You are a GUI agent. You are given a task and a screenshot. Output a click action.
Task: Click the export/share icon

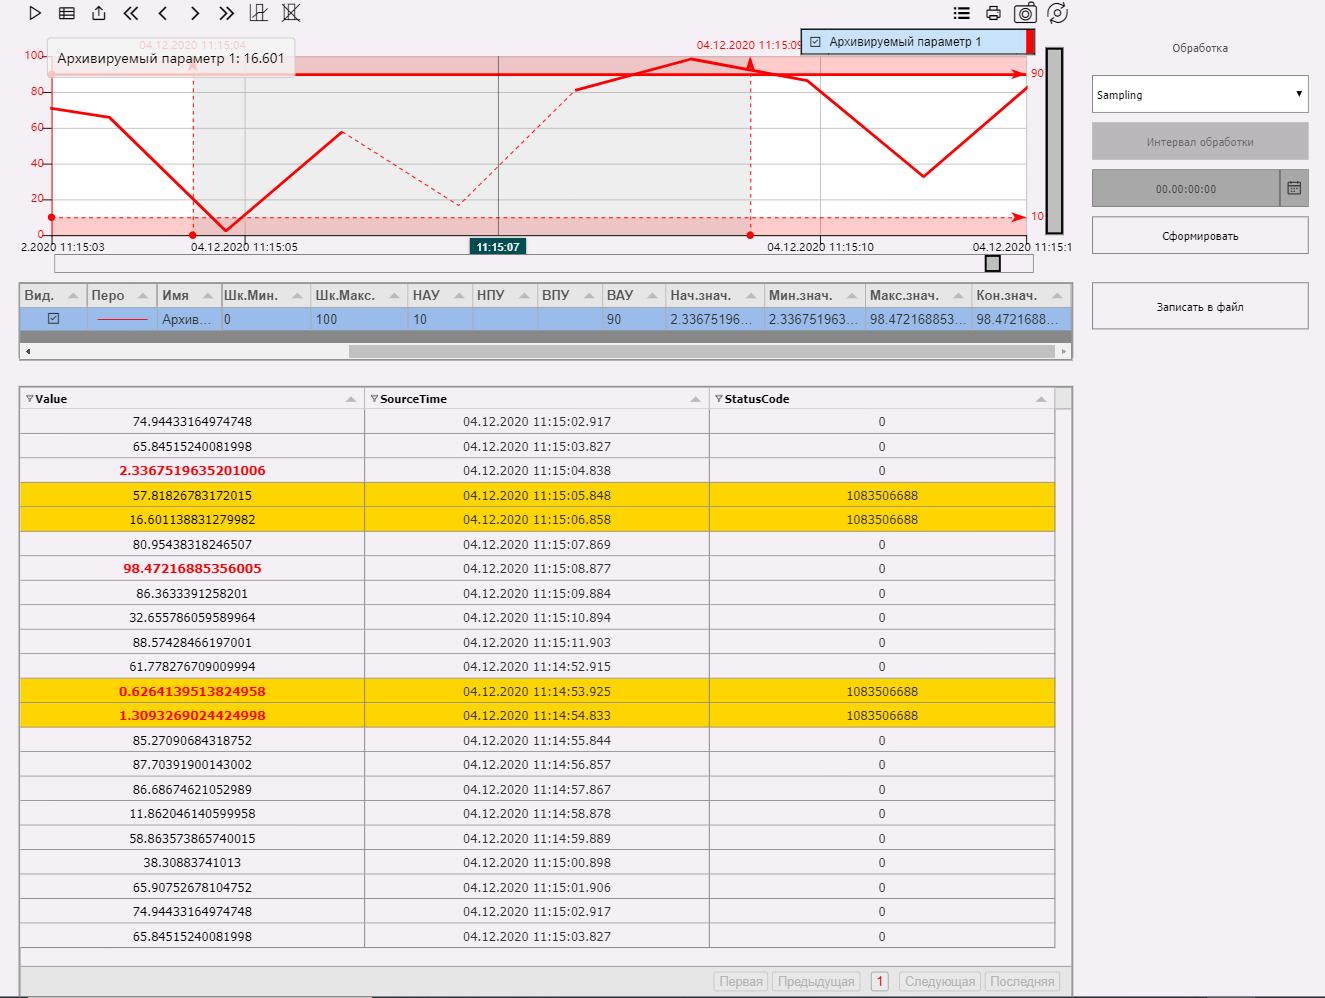pos(99,13)
